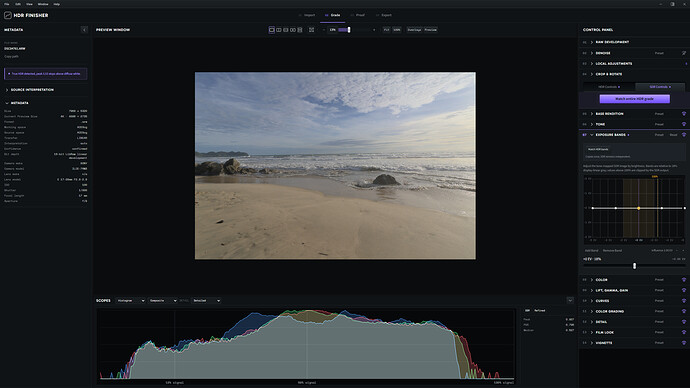Click Curves row purple bypass icon
The image size is (690, 388).
(x=684, y=301)
